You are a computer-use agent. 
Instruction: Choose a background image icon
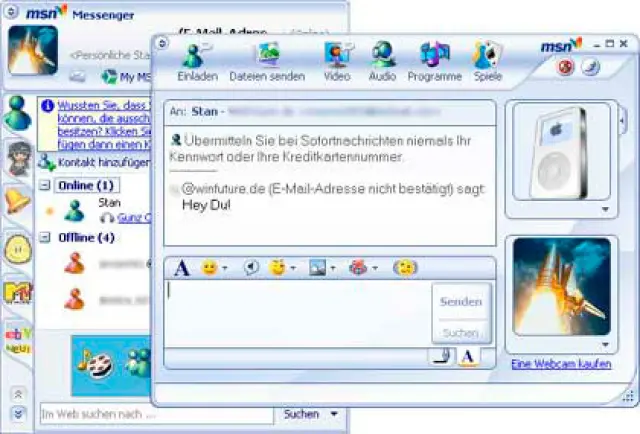coord(317,268)
